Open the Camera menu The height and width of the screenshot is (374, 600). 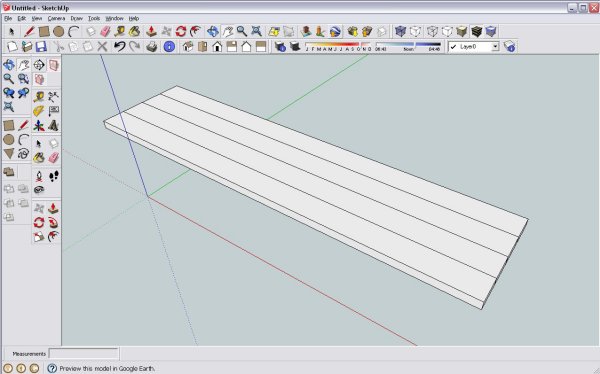tap(56, 18)
